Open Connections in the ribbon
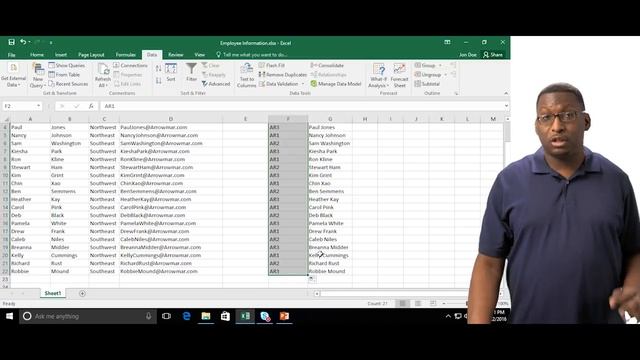Image resolution: width=640 pixels, height=360 pixels. click(x=130, y=65)
